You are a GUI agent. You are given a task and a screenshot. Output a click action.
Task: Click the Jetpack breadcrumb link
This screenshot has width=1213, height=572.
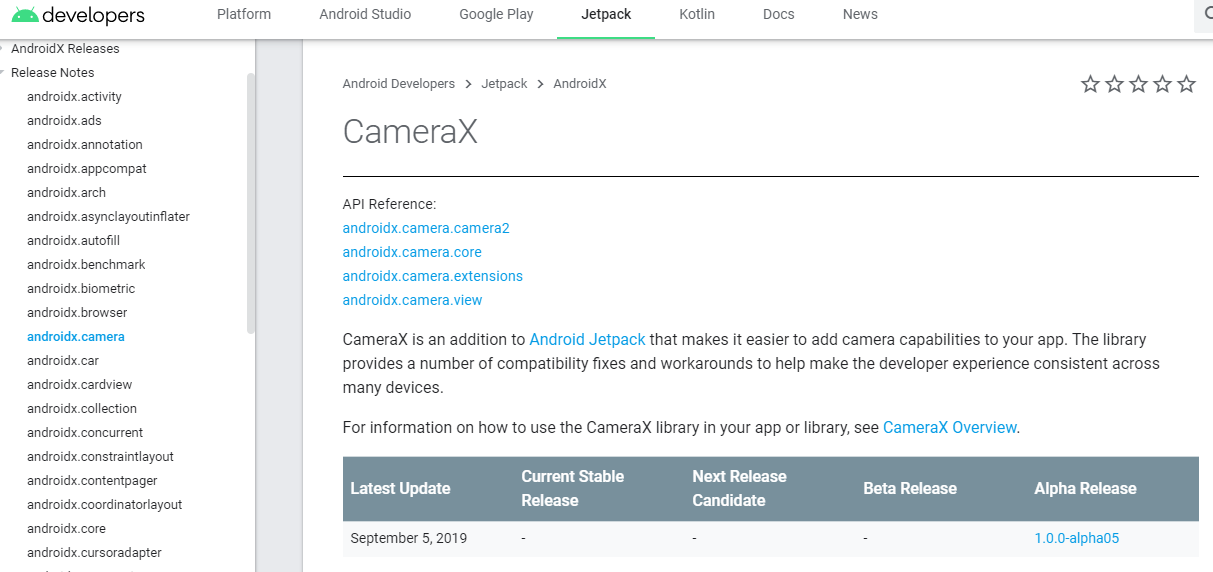pos(504,84)
